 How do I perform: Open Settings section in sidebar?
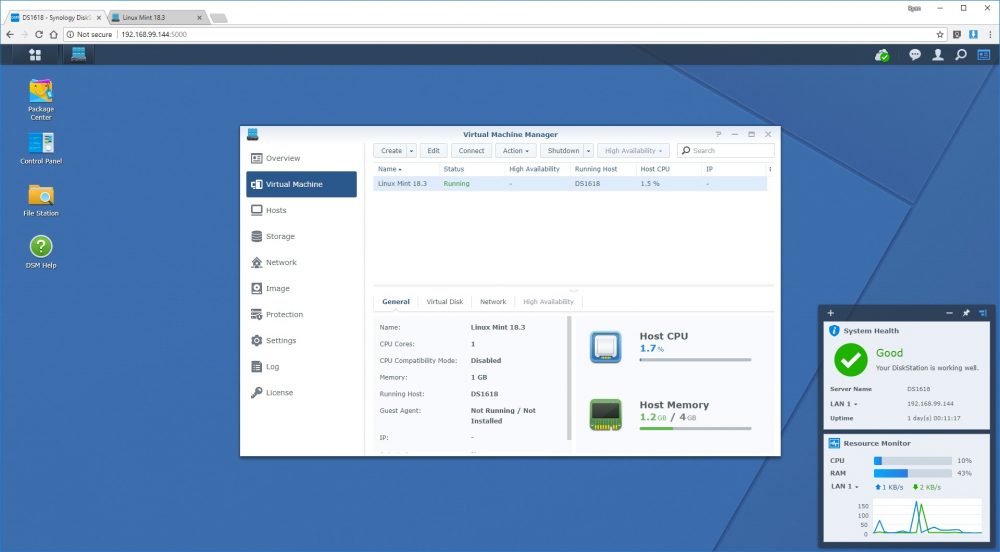tap(301, 341)
